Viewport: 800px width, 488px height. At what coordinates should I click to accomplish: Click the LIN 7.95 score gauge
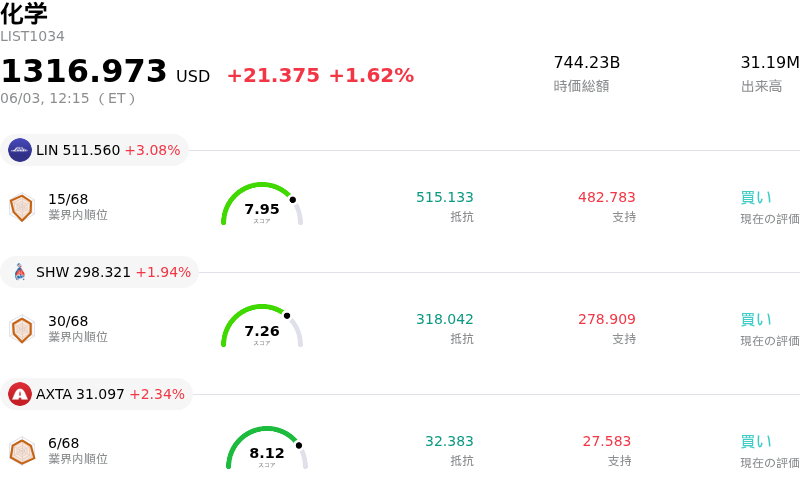262,204
